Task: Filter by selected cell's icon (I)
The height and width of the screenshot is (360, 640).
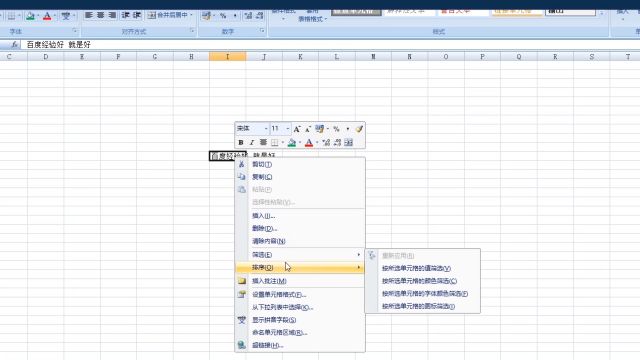Action: [x=423, y=306]
